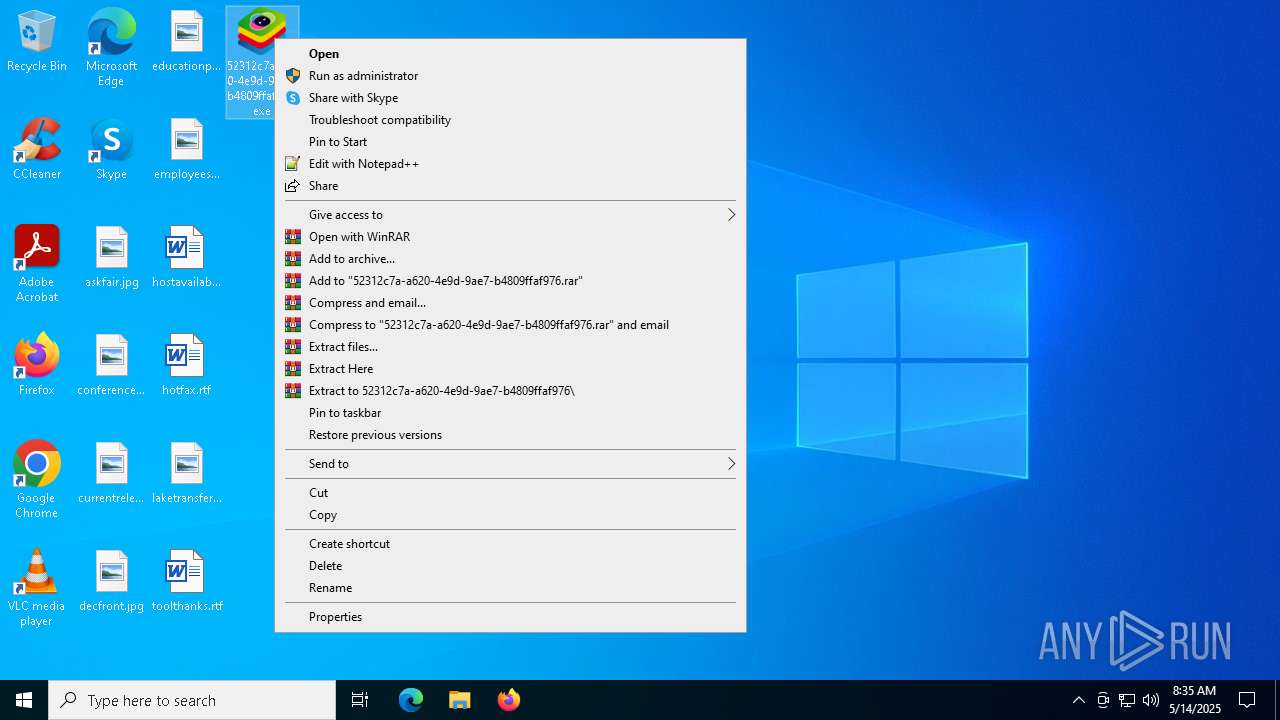Select the hotfax.rtf document icon
Image resolution: width=1280 pixels, height=720 pixels.
tap(187, 366)
